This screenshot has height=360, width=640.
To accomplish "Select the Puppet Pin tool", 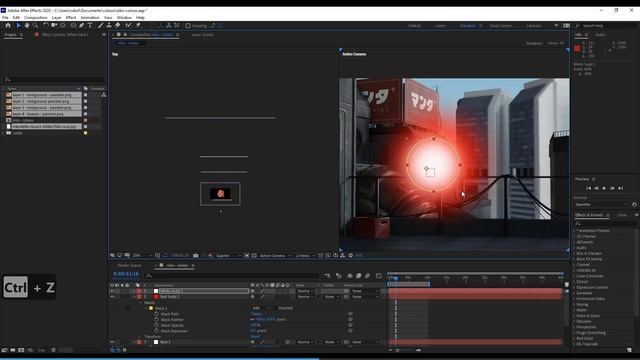I will (x=138, y=25).
